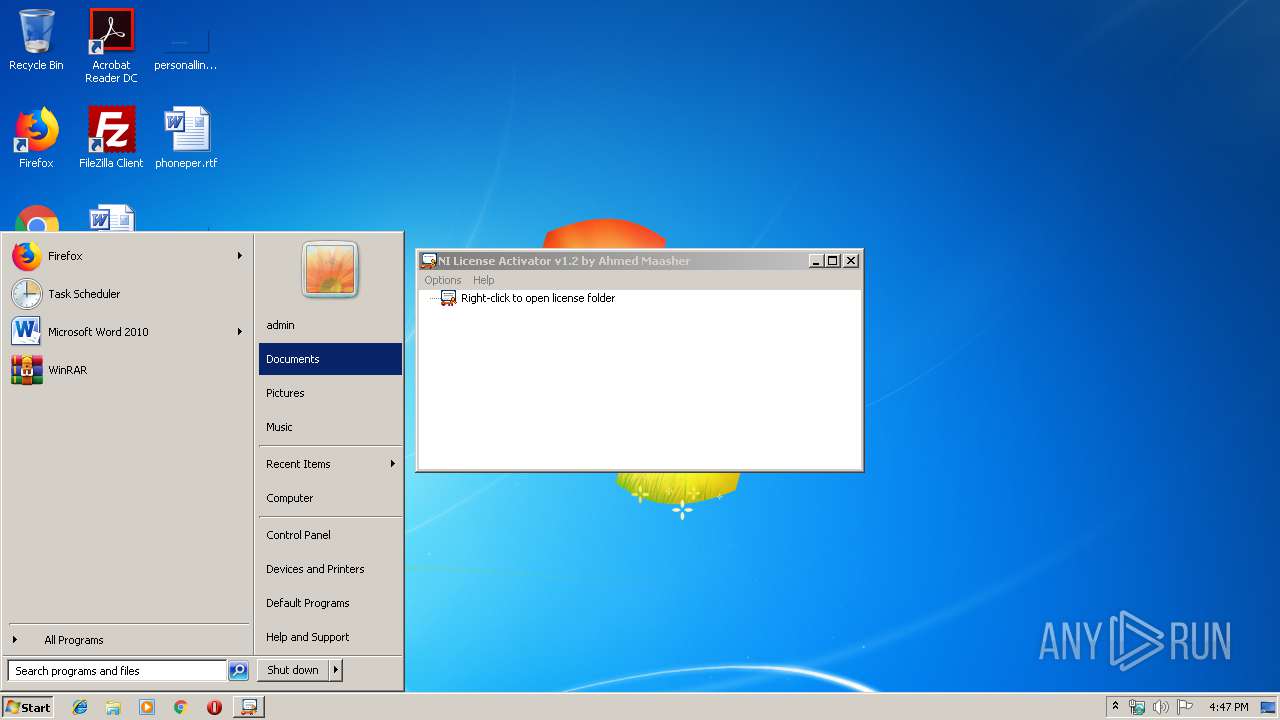Click the network tray icon
Screen dimensions: 1280x720
click(1137, 707)
